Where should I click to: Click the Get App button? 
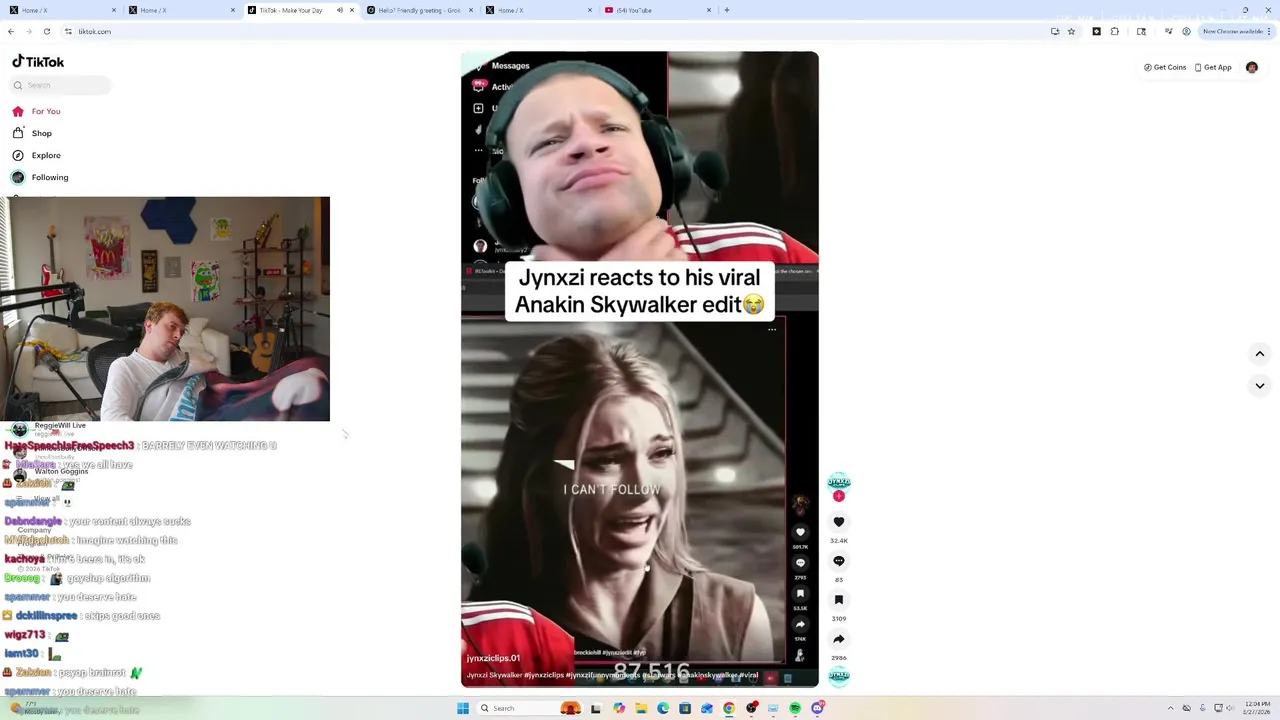coord(1213,67)
